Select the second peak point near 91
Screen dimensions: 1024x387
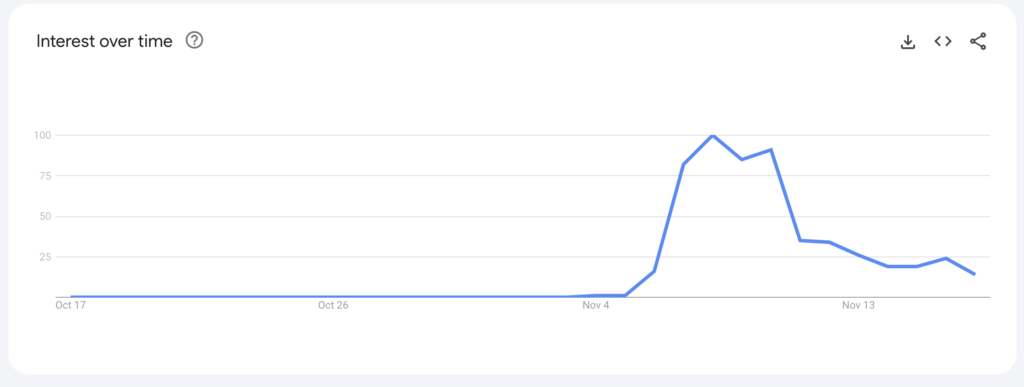(x=771, y=149)
